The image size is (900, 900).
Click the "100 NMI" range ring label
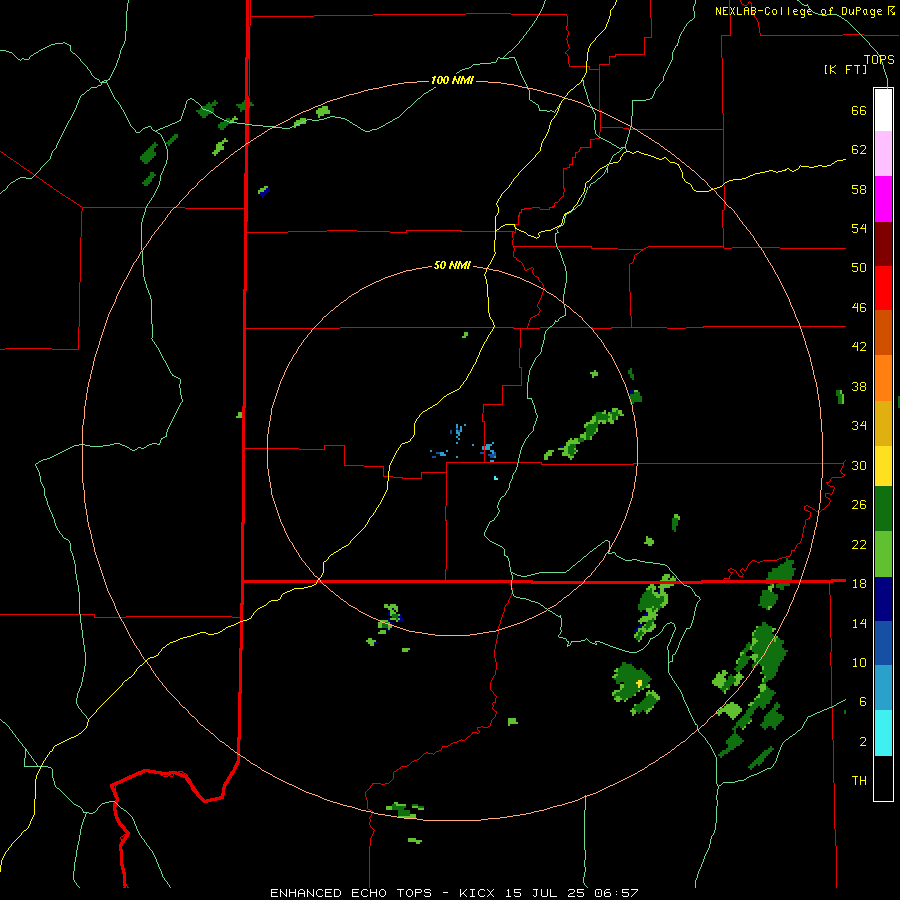(x=452, y=80)
